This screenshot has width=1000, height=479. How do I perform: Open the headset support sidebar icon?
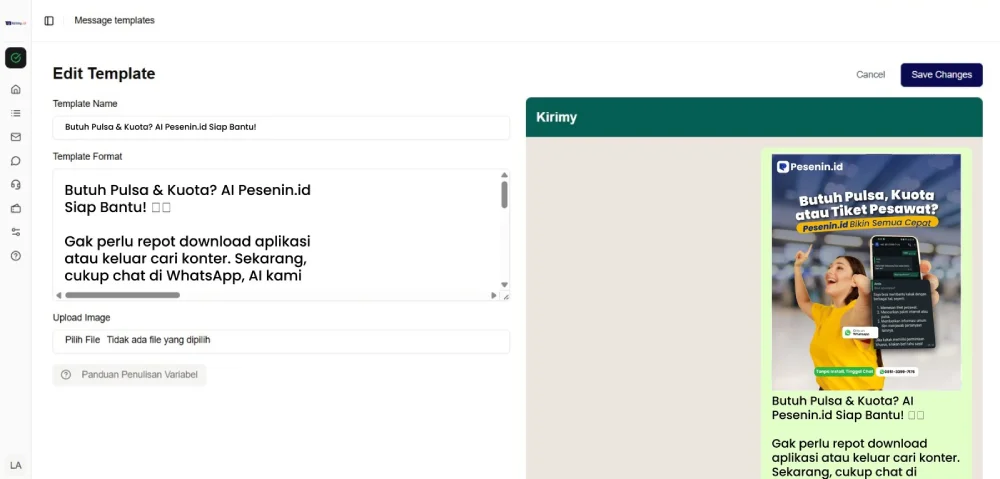[16, 185]
